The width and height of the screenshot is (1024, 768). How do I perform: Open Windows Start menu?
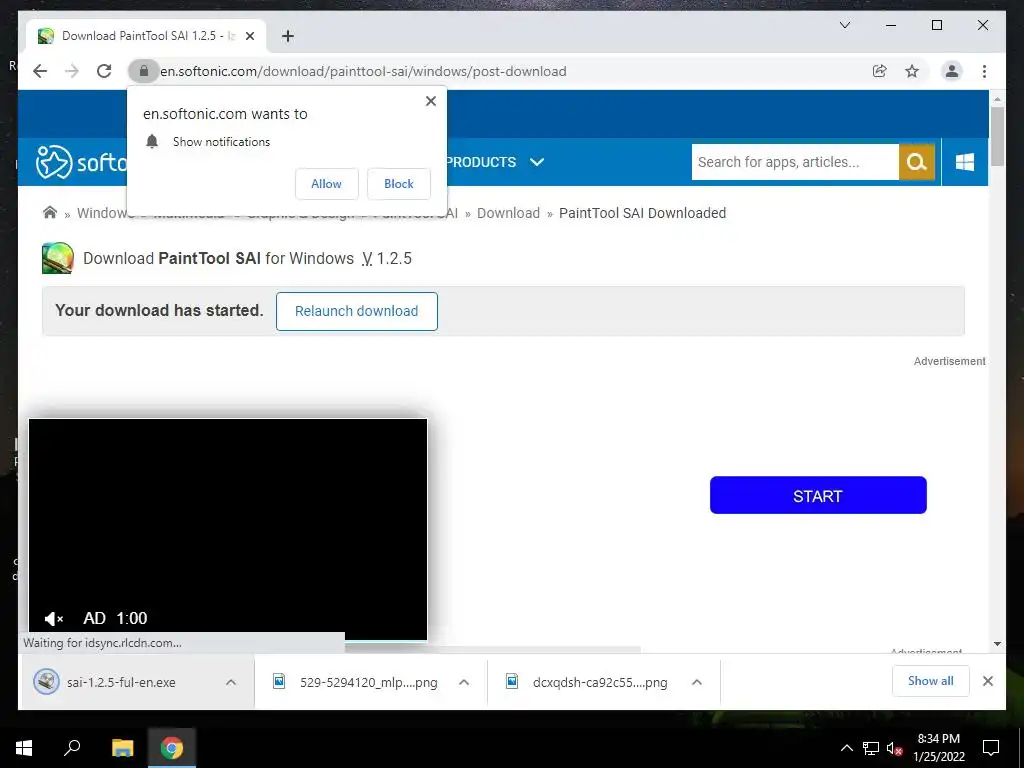pyautogui.click(x=24, y=748)
